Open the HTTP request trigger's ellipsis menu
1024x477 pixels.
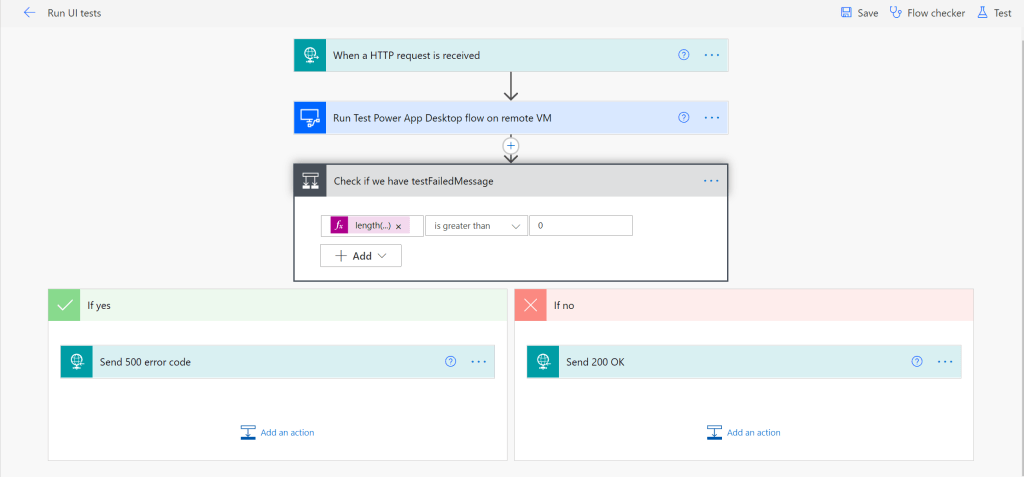click(x=712, y=55)
